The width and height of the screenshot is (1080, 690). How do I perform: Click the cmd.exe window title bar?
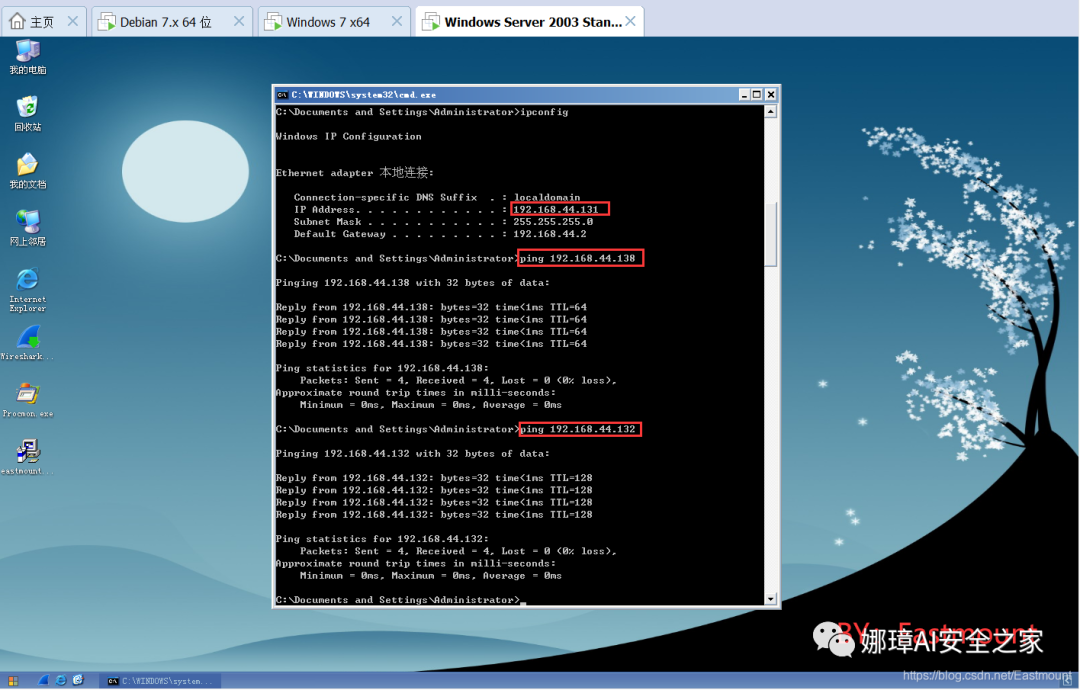pyautogui.click(x=526, y=94)
